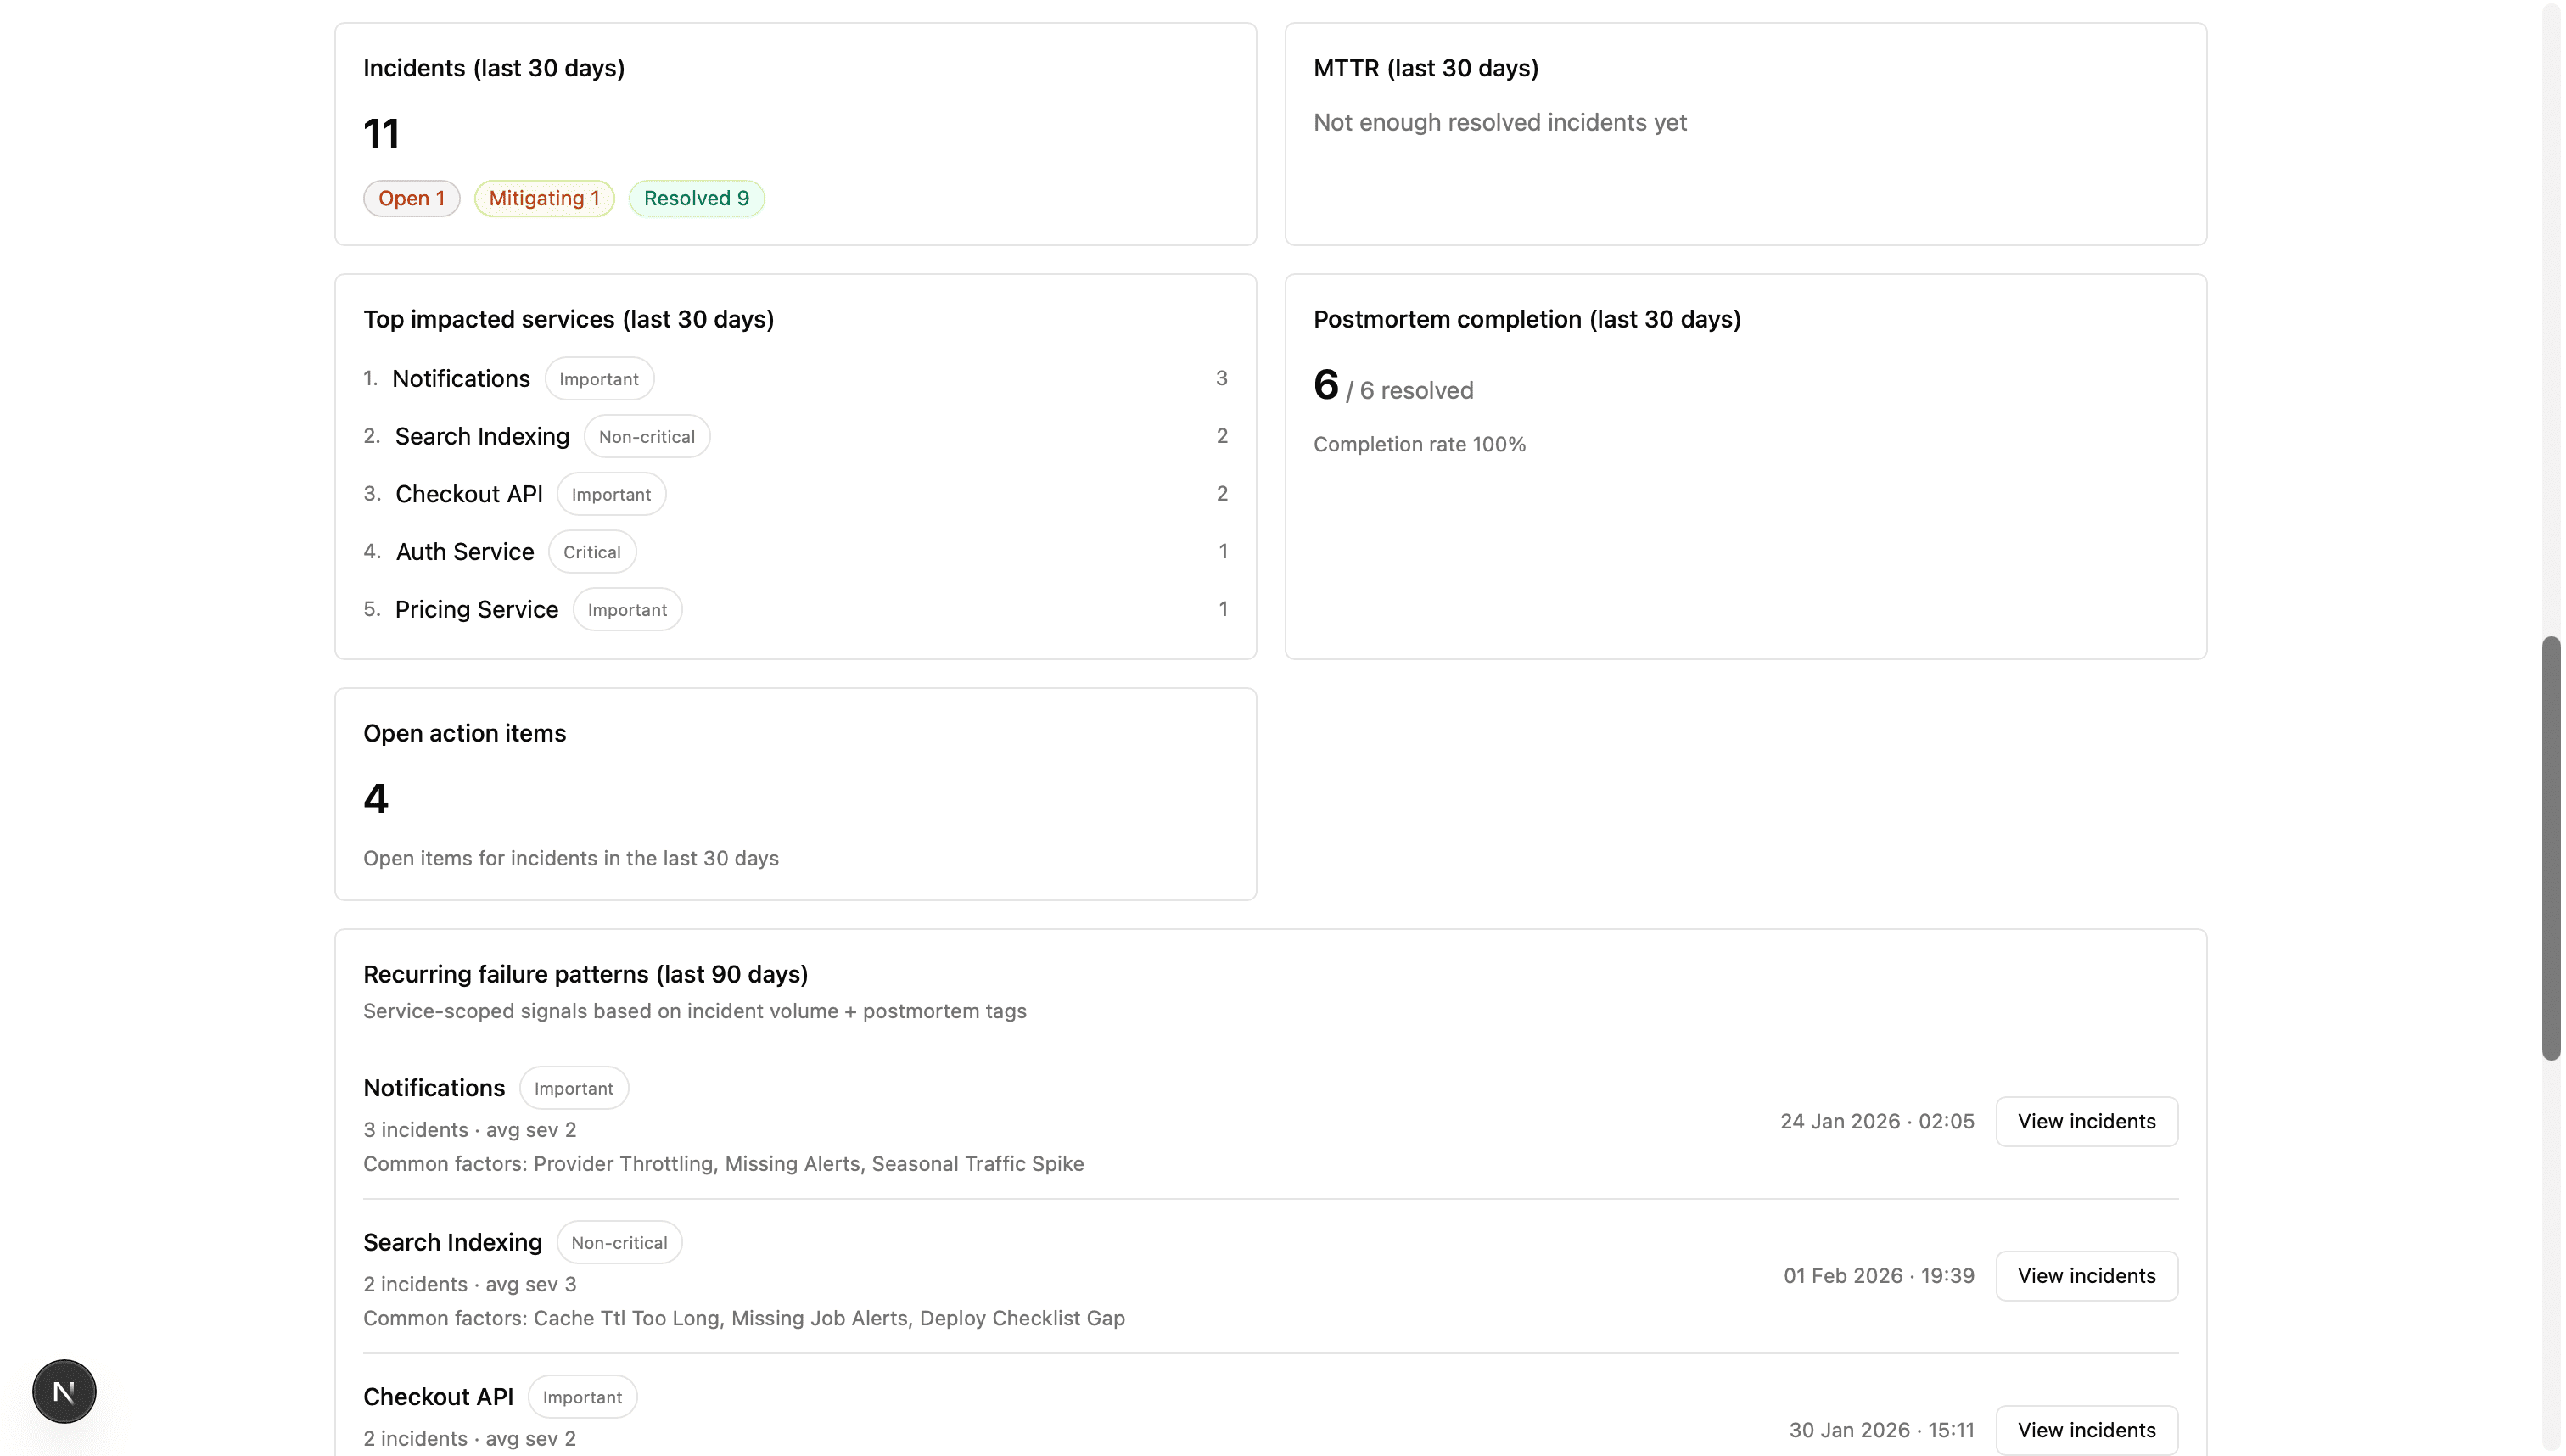Screen dimensions: 2566x1456
Task: Select the Auth Service entry
Action: pos(463,551)
